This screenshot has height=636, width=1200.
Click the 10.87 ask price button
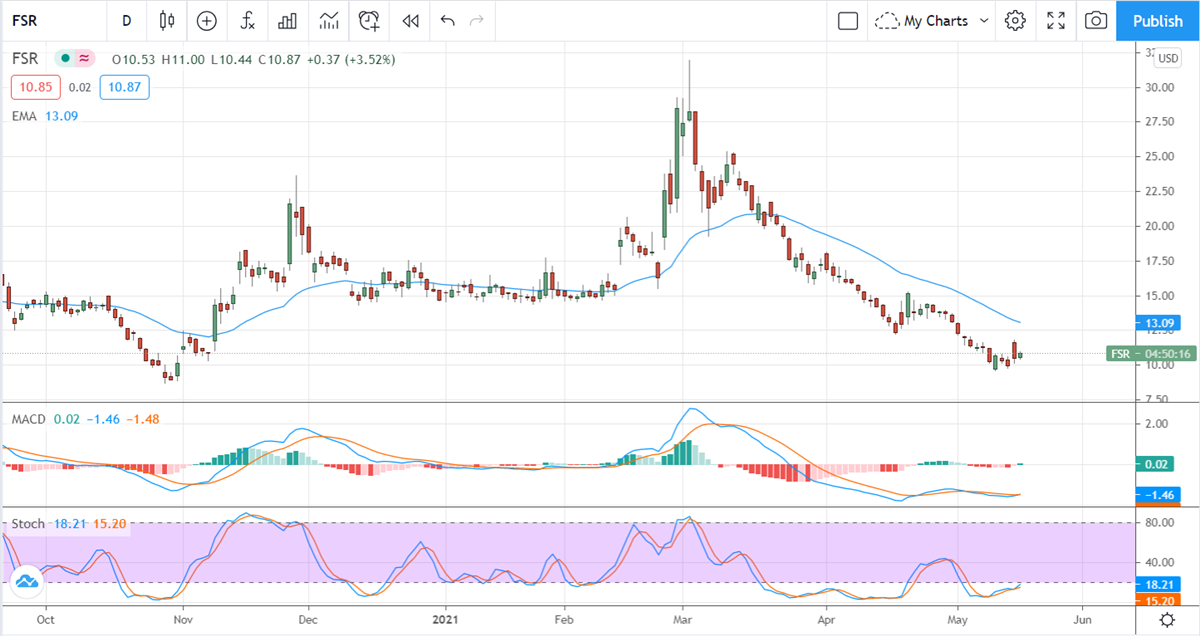point(124,87)
